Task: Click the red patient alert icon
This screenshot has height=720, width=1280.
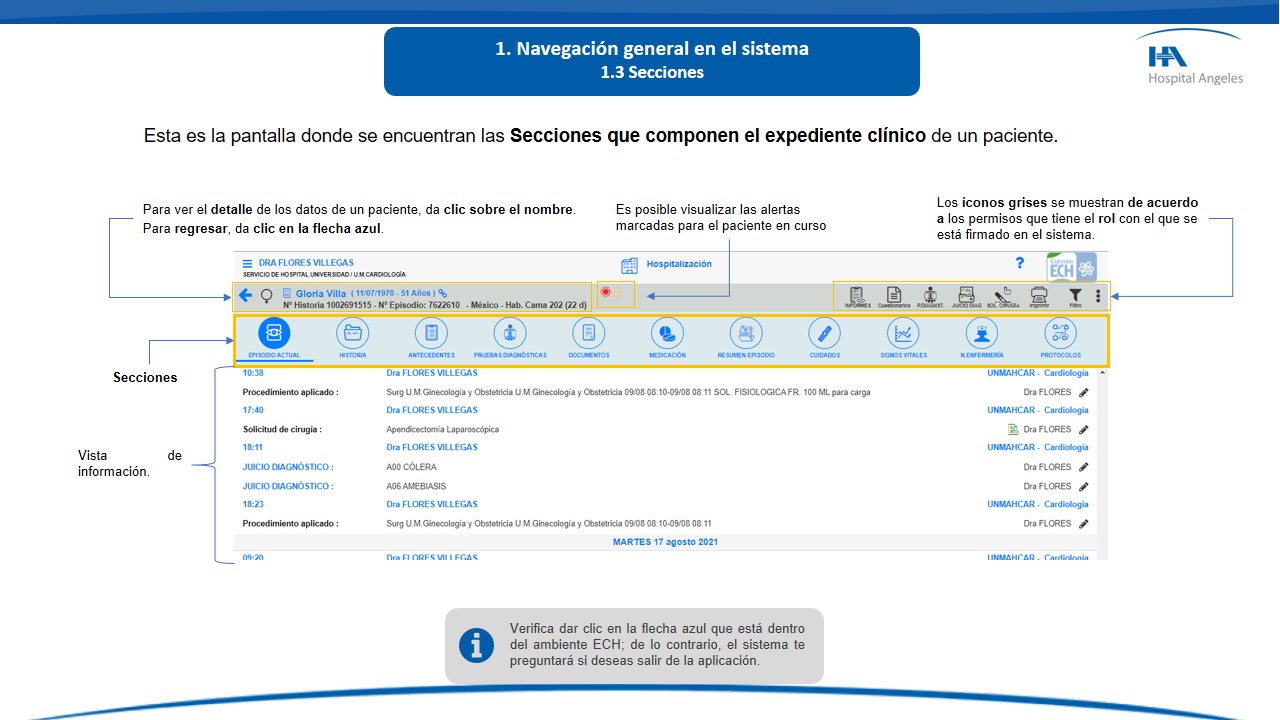Action: pos(605,293)
